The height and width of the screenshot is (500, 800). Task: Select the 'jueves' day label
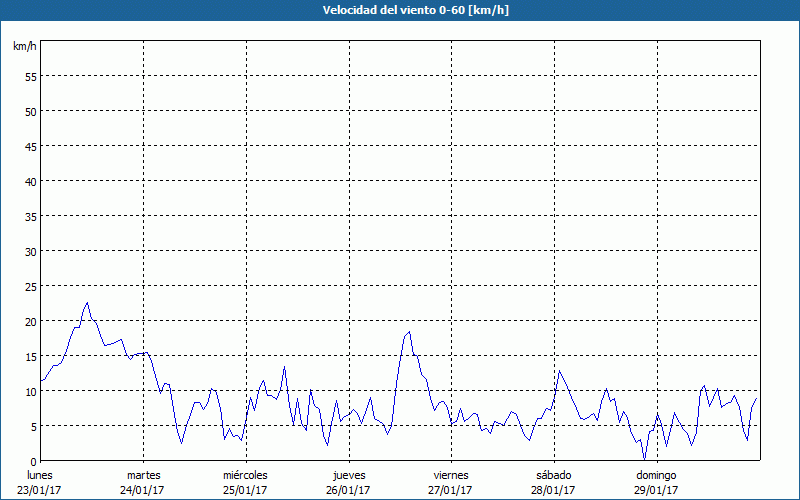(x=348, y=475)
